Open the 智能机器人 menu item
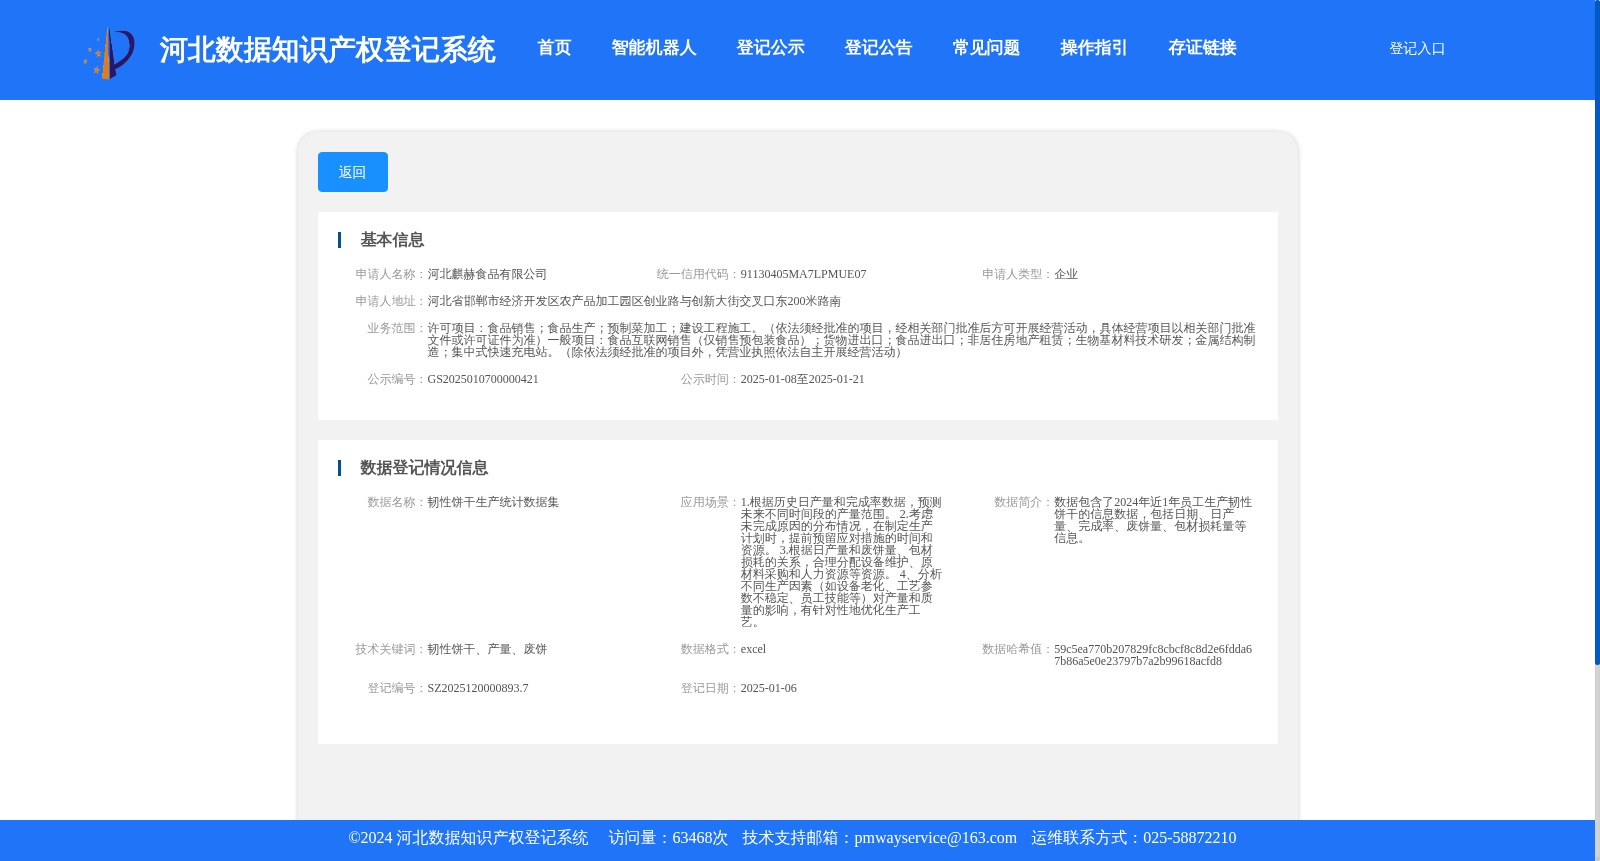 tap(654, 48)
